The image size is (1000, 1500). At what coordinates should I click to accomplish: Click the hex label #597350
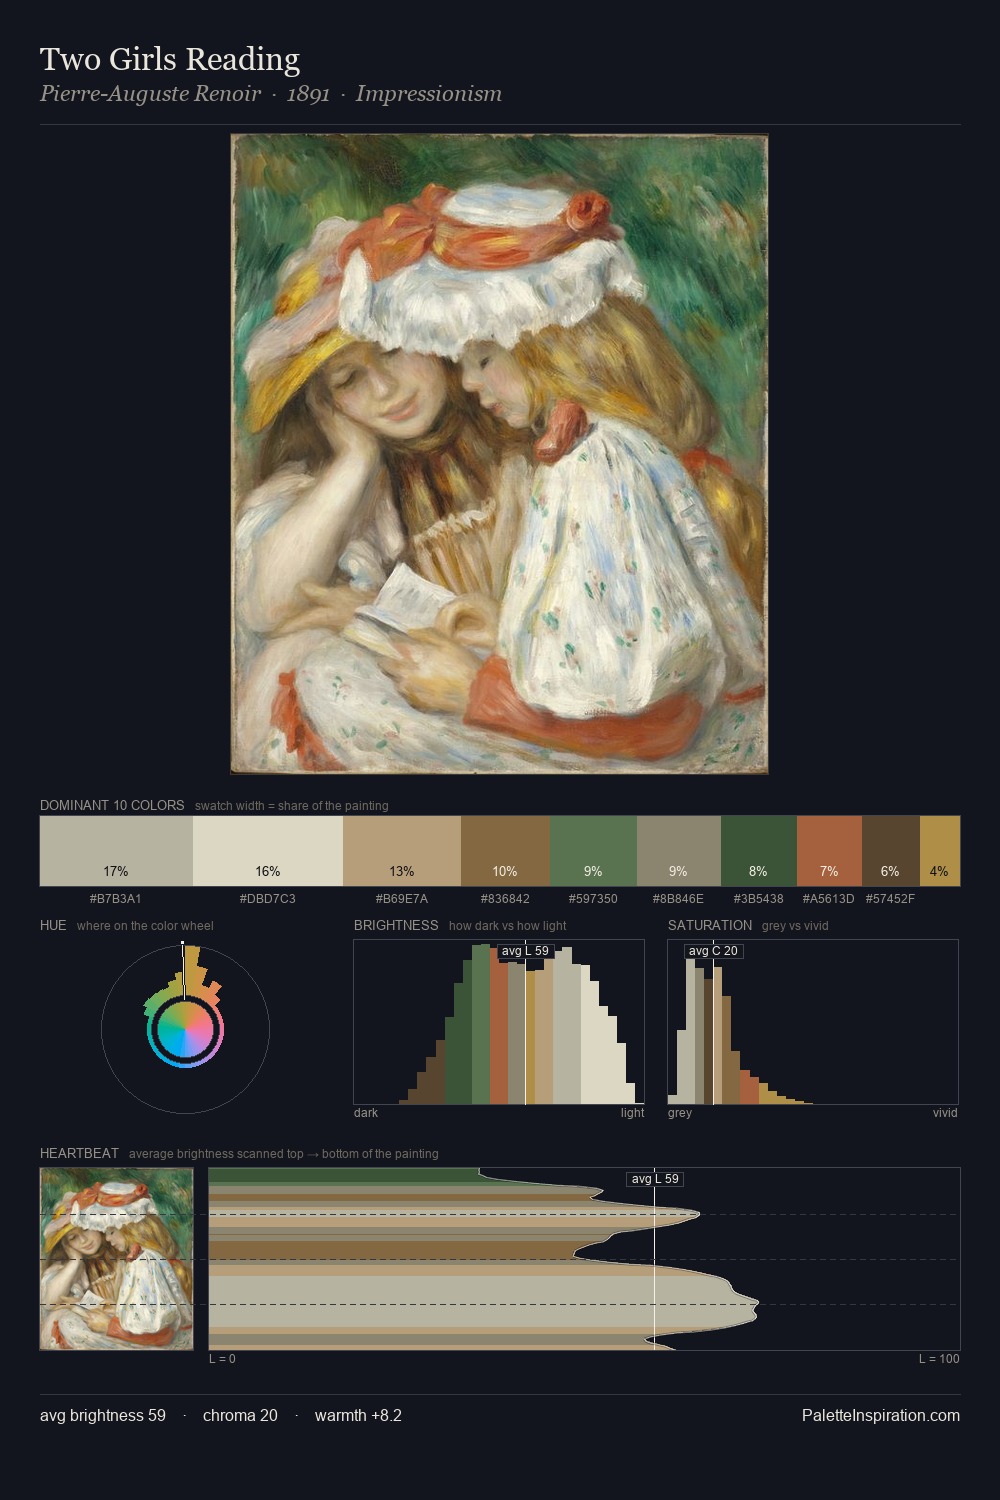pyautogui.click(x=593, y=899)
